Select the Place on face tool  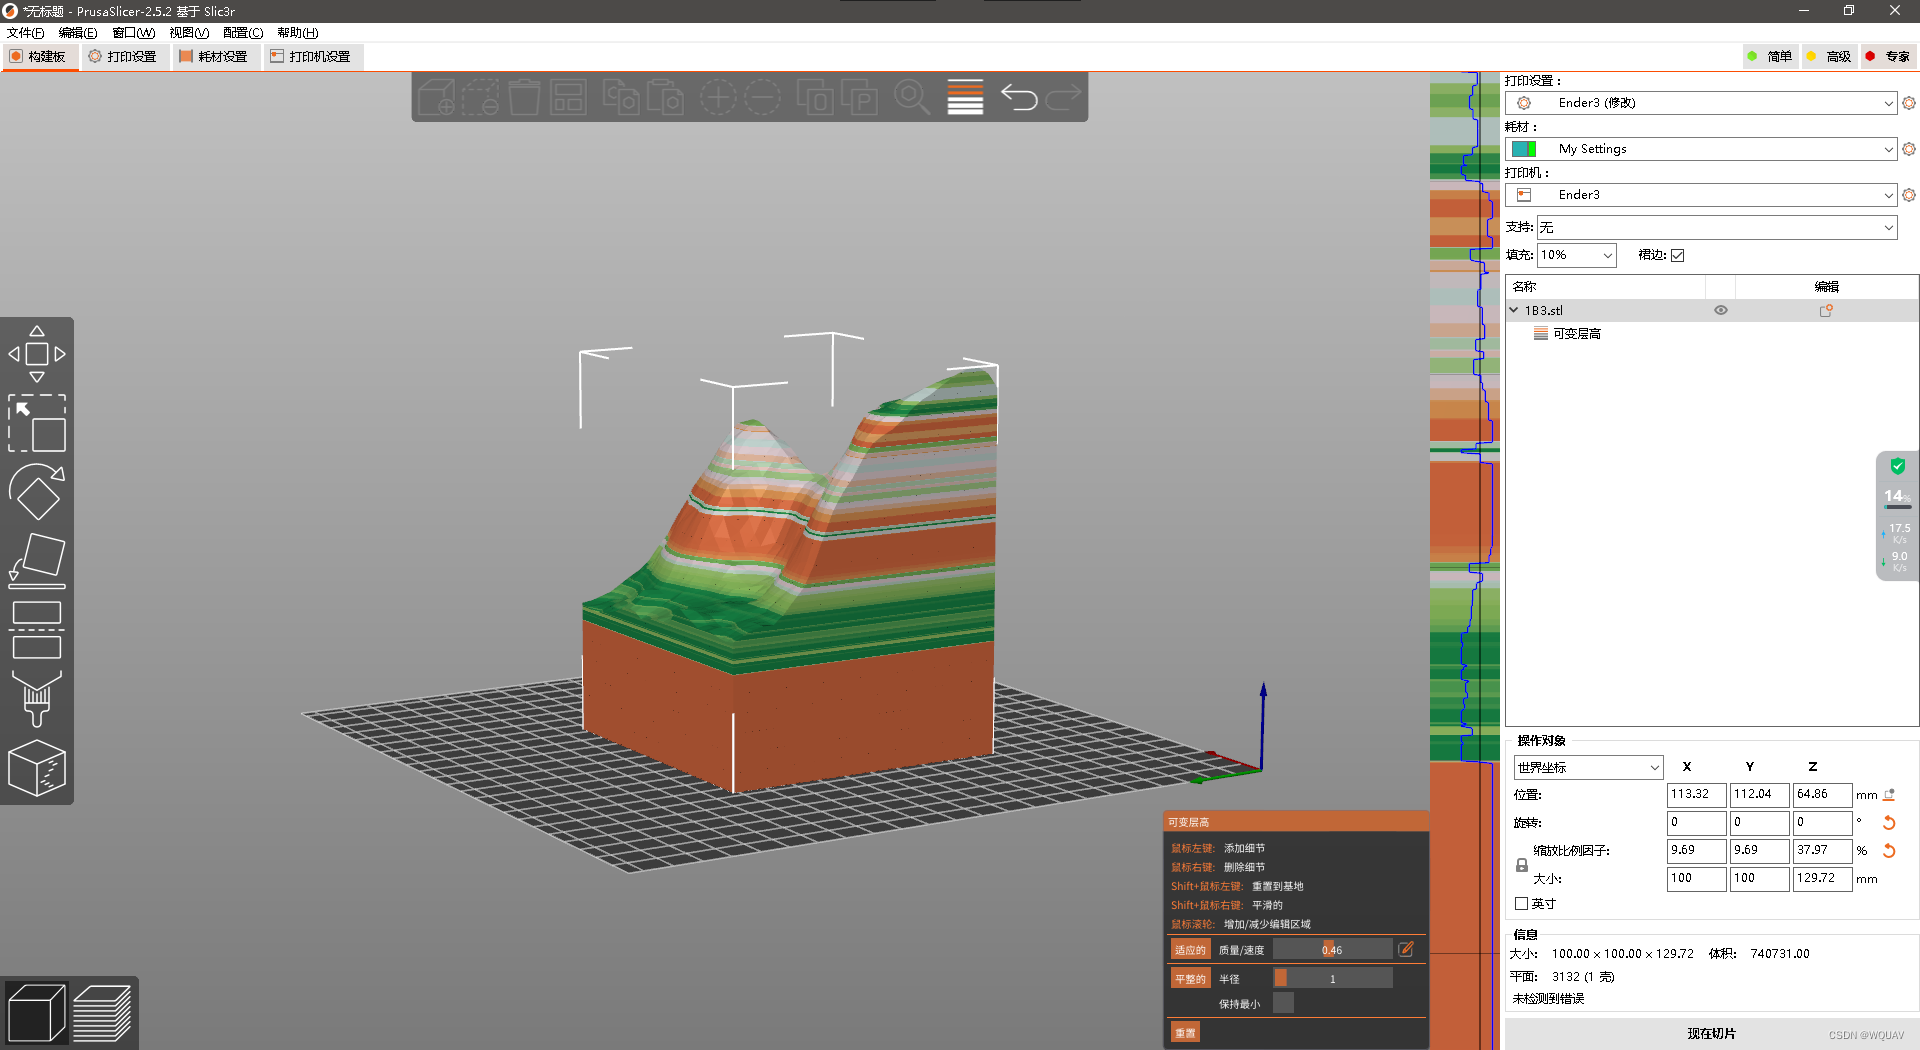tap(37, 560)
